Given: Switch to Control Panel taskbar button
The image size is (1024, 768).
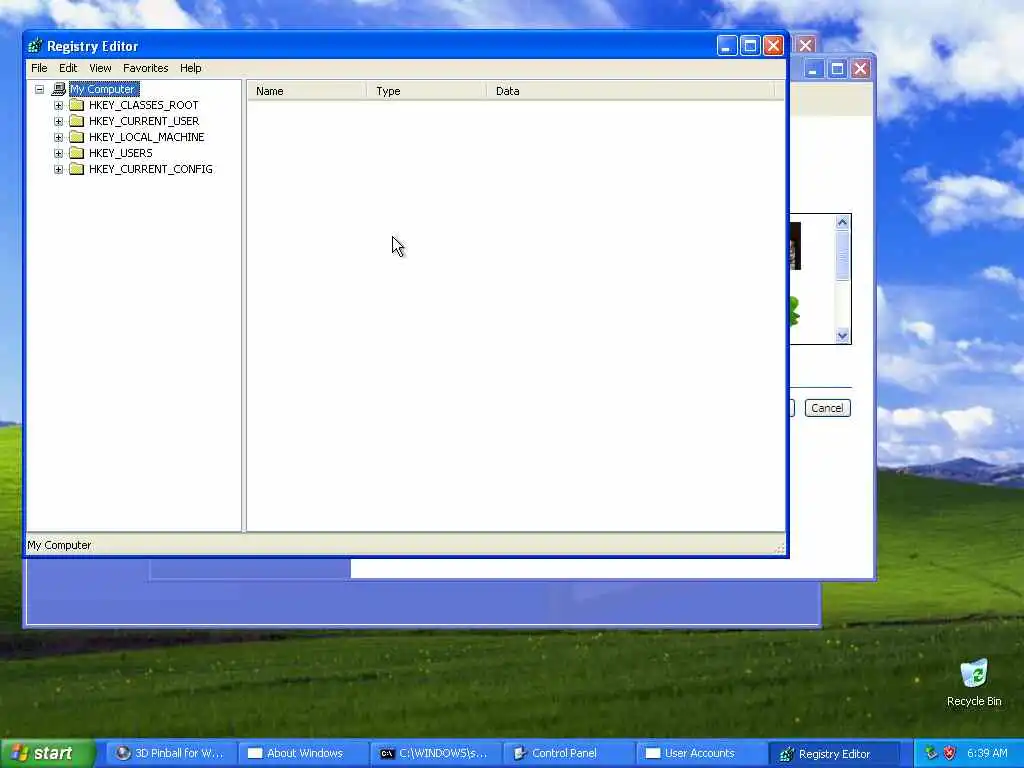Looking at the screenshot, I should (569, 754).
